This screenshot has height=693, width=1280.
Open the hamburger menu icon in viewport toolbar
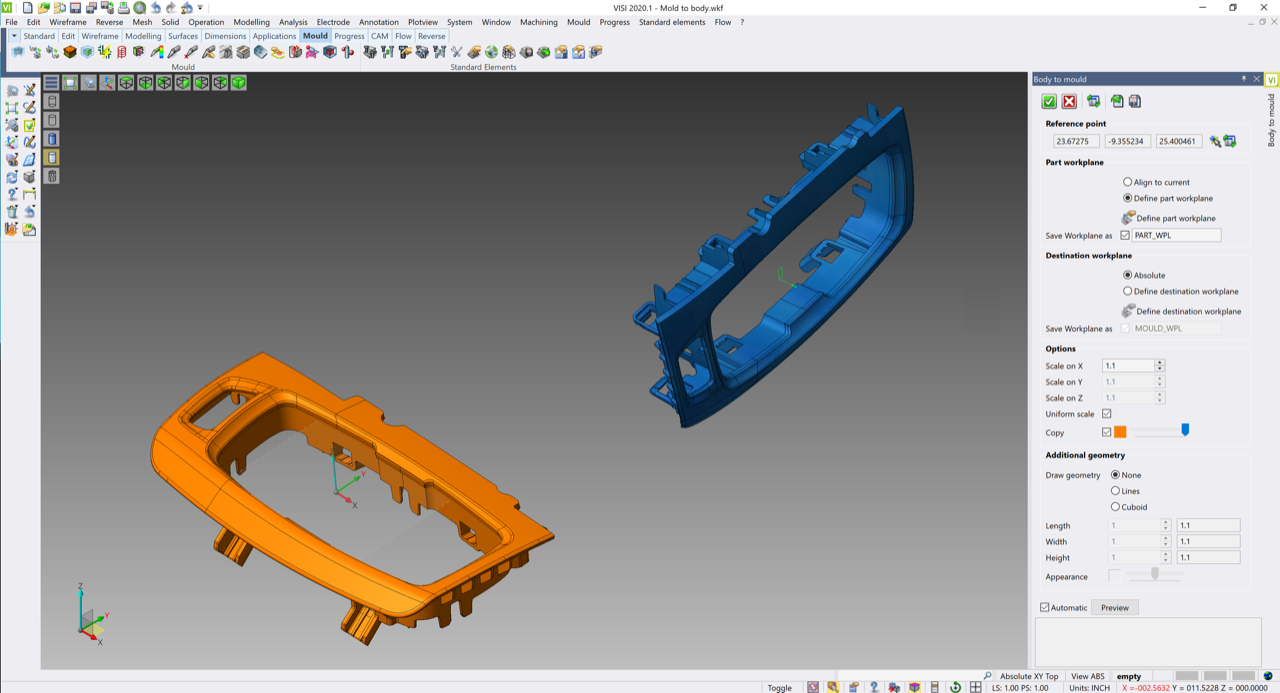tap(51, 83)
